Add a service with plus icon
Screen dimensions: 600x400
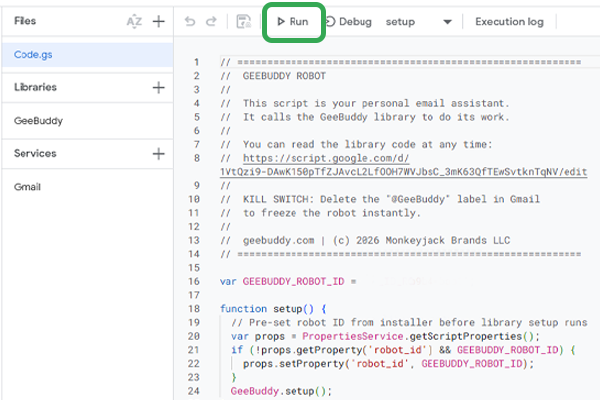(x=158, y=154)
